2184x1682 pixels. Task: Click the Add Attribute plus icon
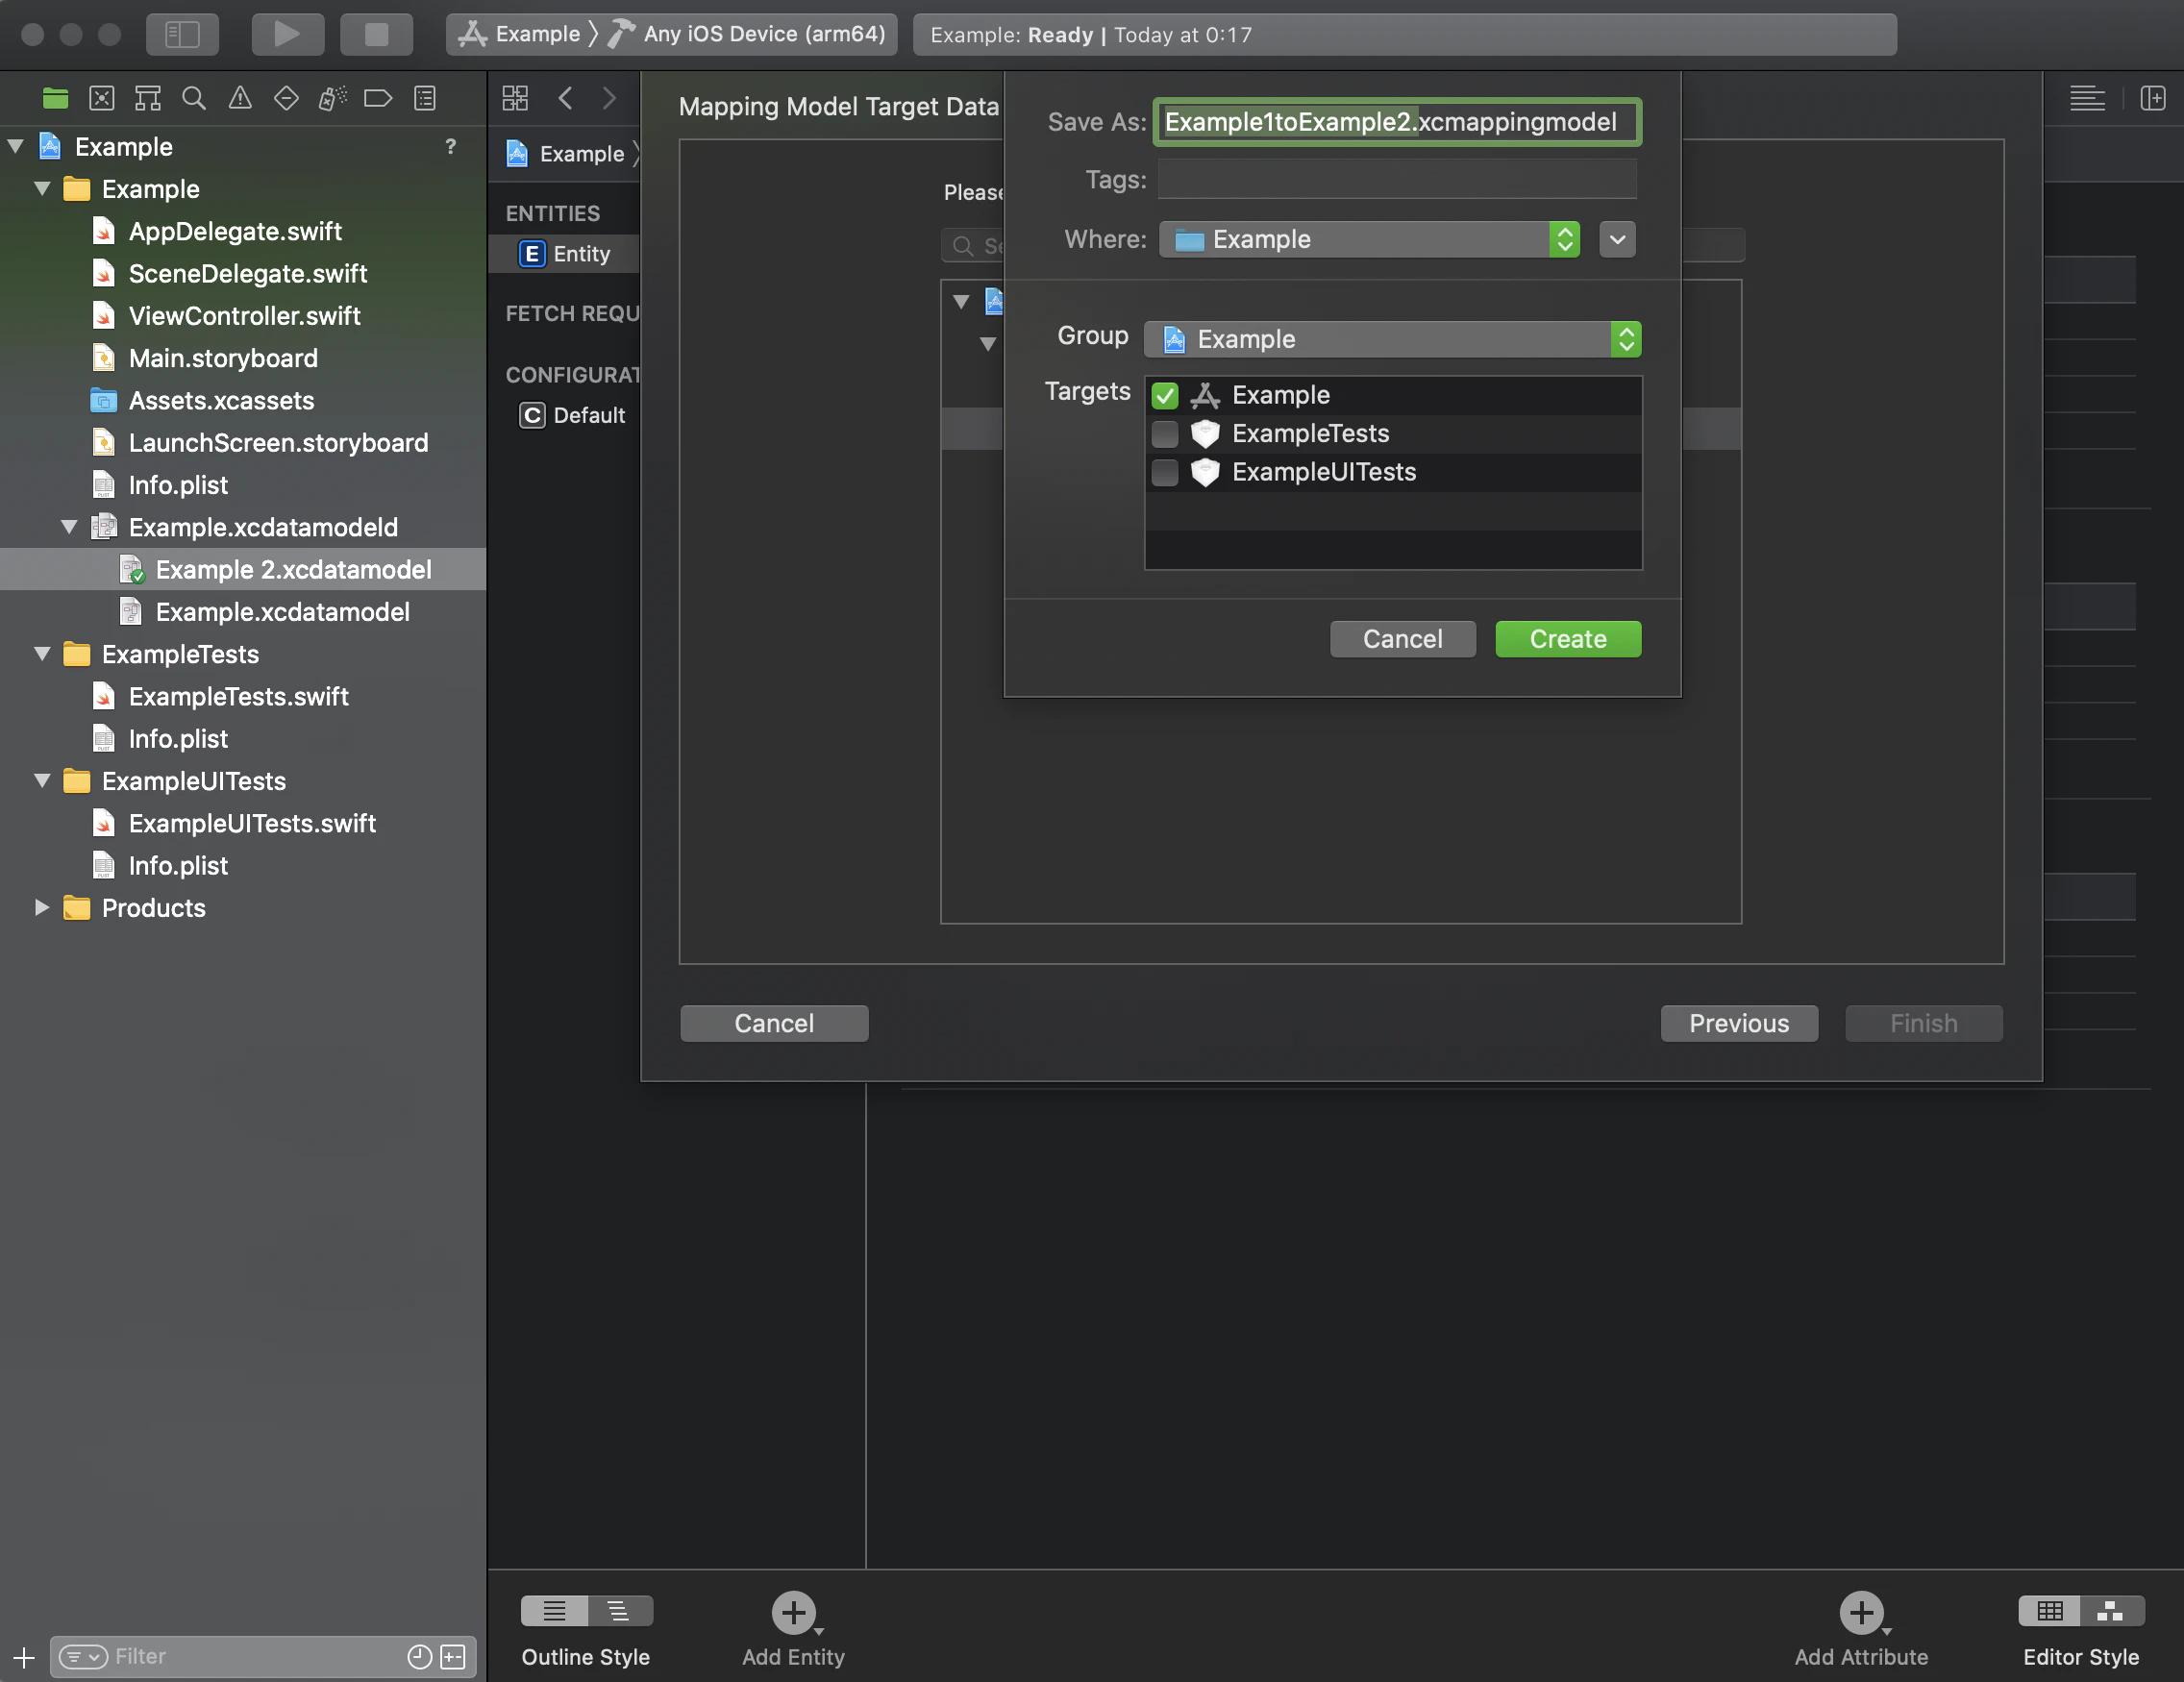[x=1861, y=1612]
